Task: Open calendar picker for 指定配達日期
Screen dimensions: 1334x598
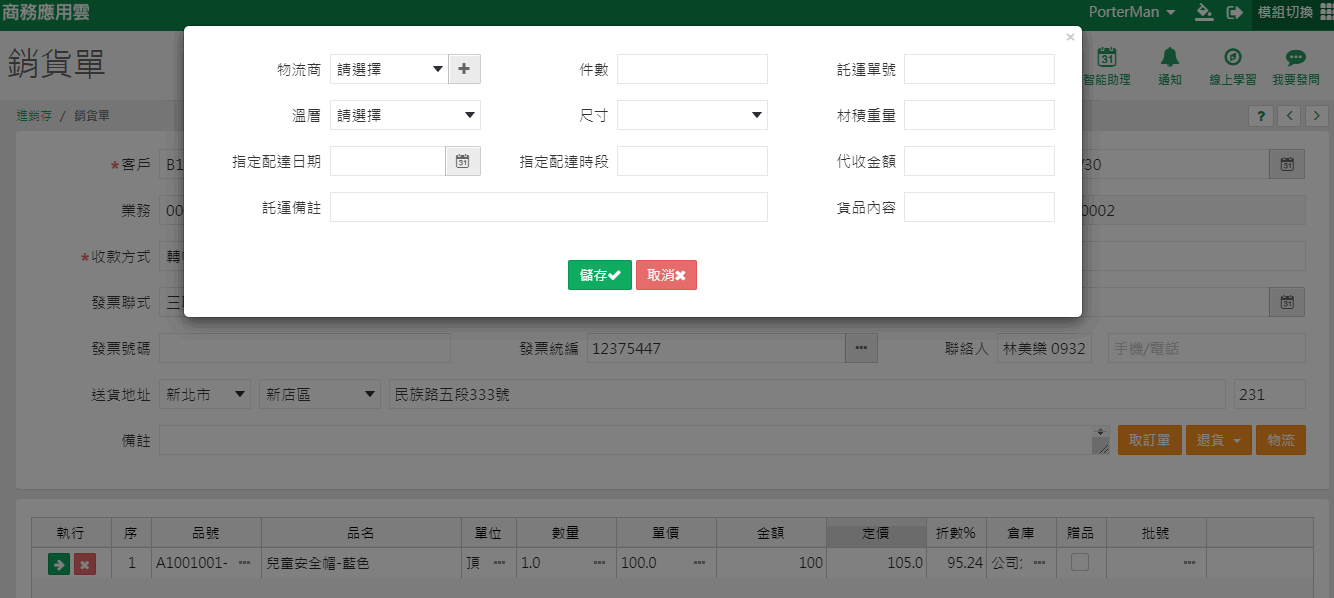Action: point(463,161)
